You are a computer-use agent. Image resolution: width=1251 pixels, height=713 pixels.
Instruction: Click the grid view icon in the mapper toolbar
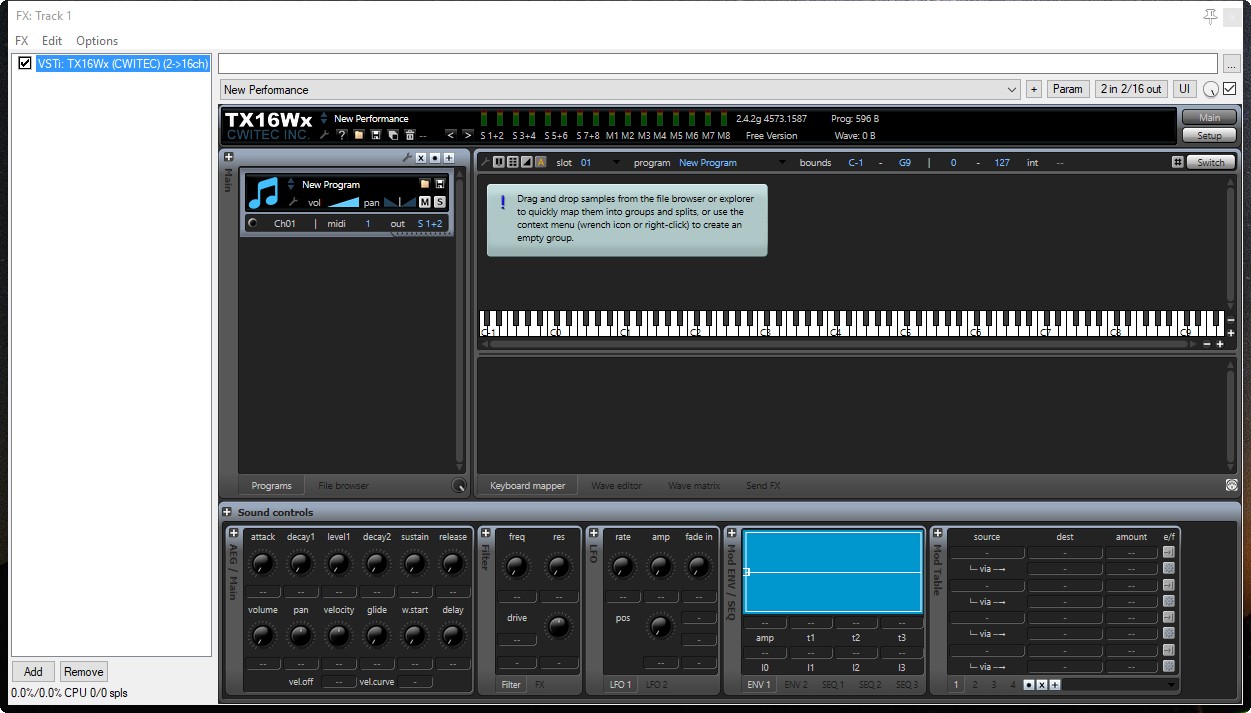point(513,162)
